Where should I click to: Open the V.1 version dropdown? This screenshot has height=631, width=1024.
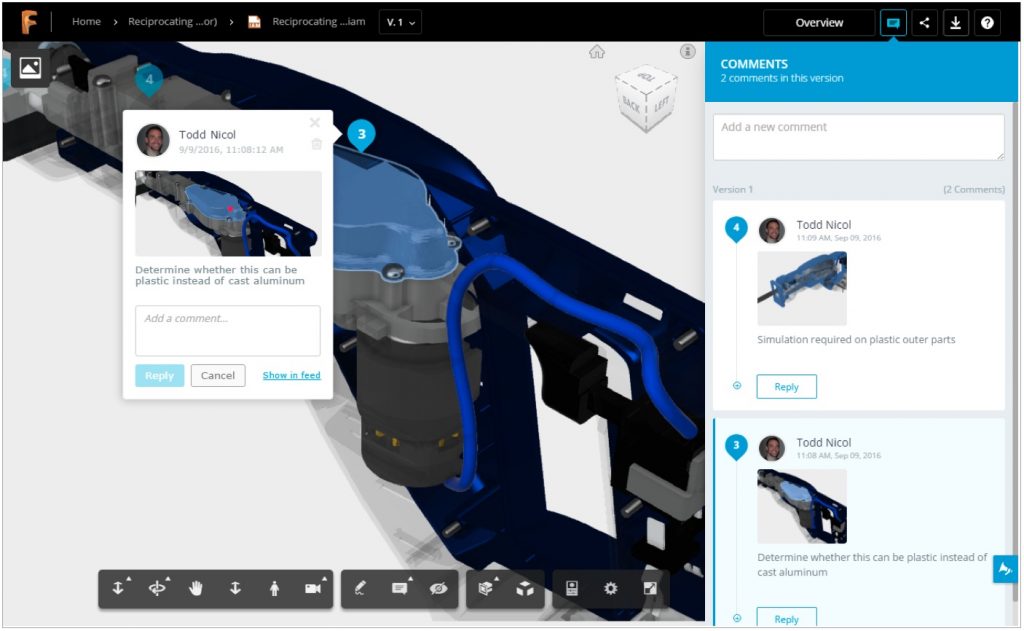tap(400, 22)
